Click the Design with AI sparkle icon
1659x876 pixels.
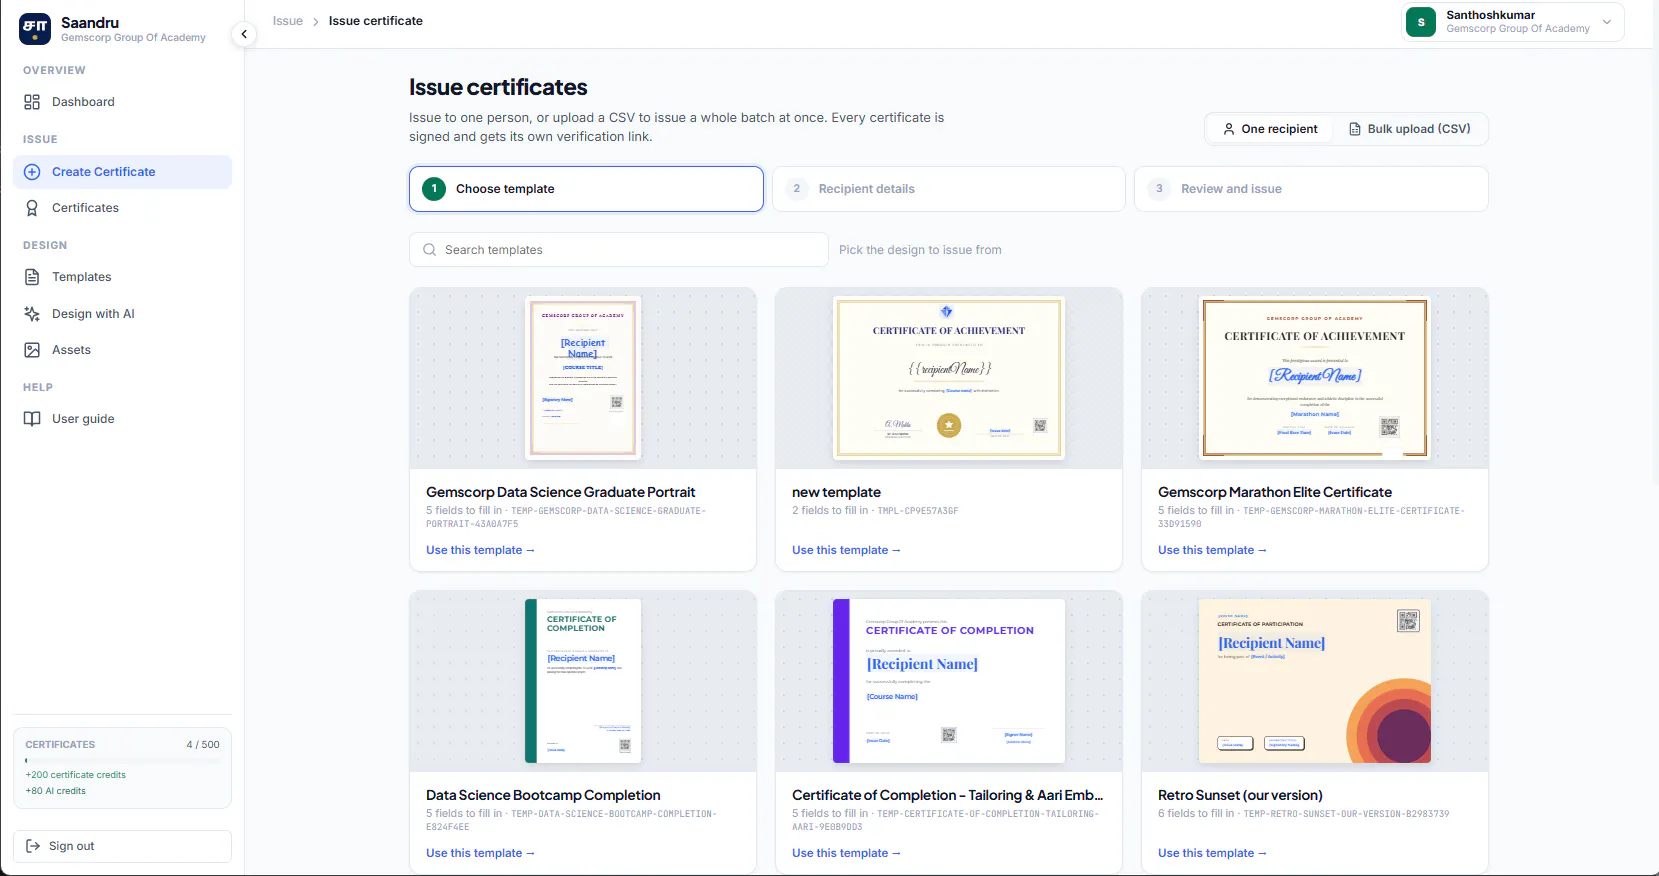coord(32,314)
